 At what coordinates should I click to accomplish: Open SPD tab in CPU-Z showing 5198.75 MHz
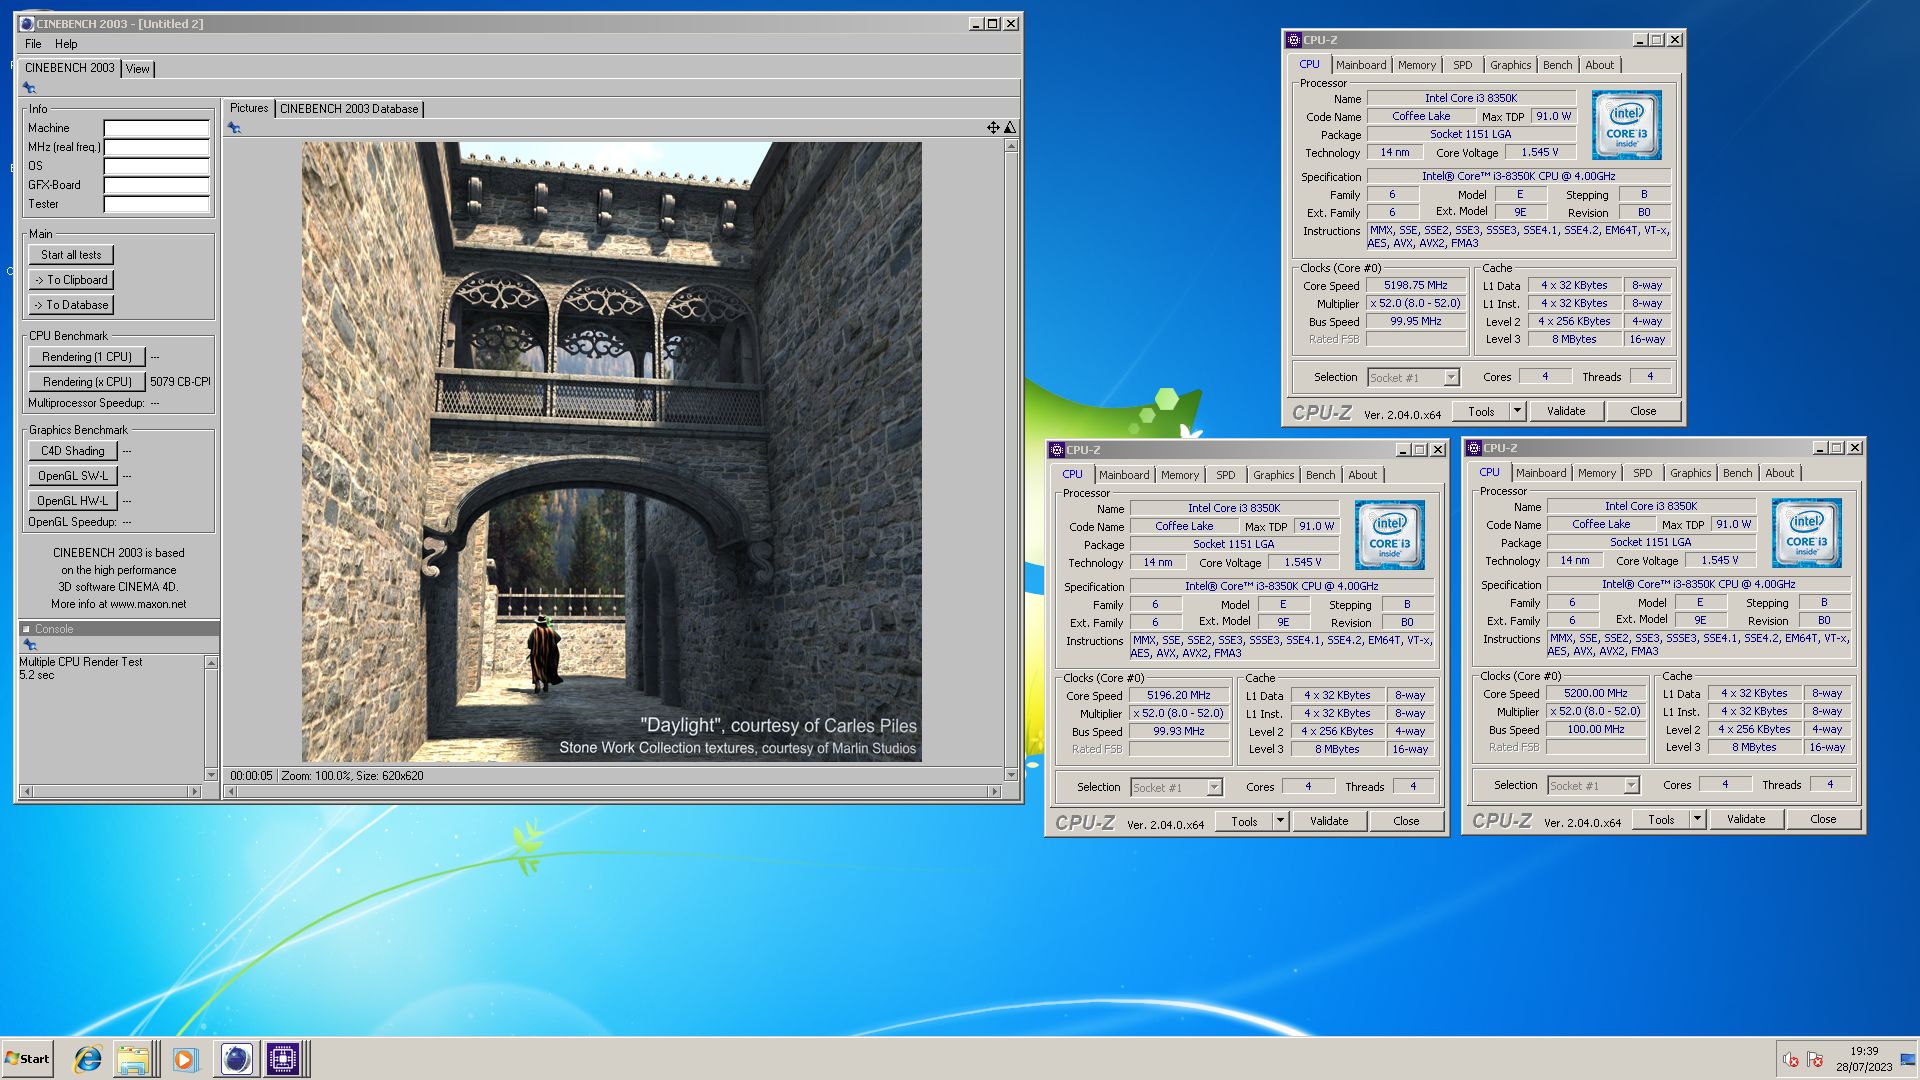coord(1463,65)
